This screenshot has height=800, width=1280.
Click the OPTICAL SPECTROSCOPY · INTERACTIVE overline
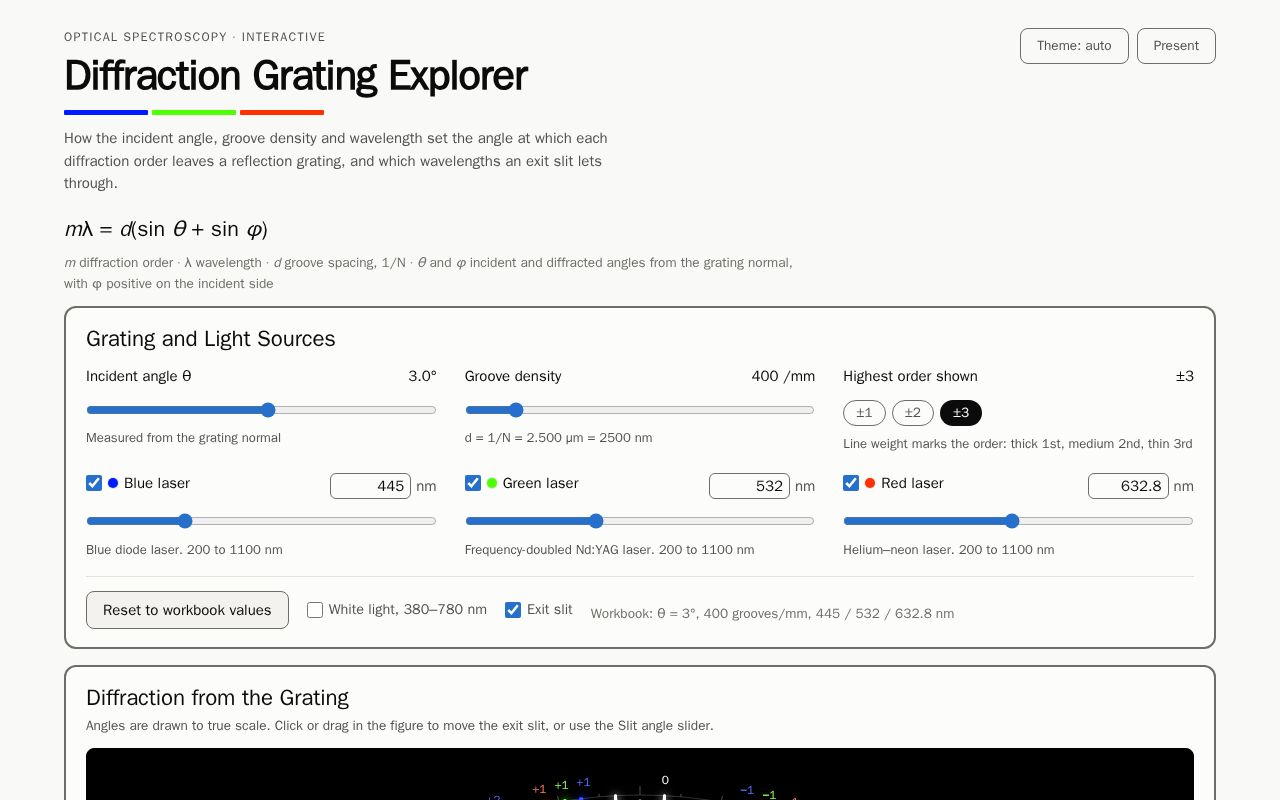point(195,37)
